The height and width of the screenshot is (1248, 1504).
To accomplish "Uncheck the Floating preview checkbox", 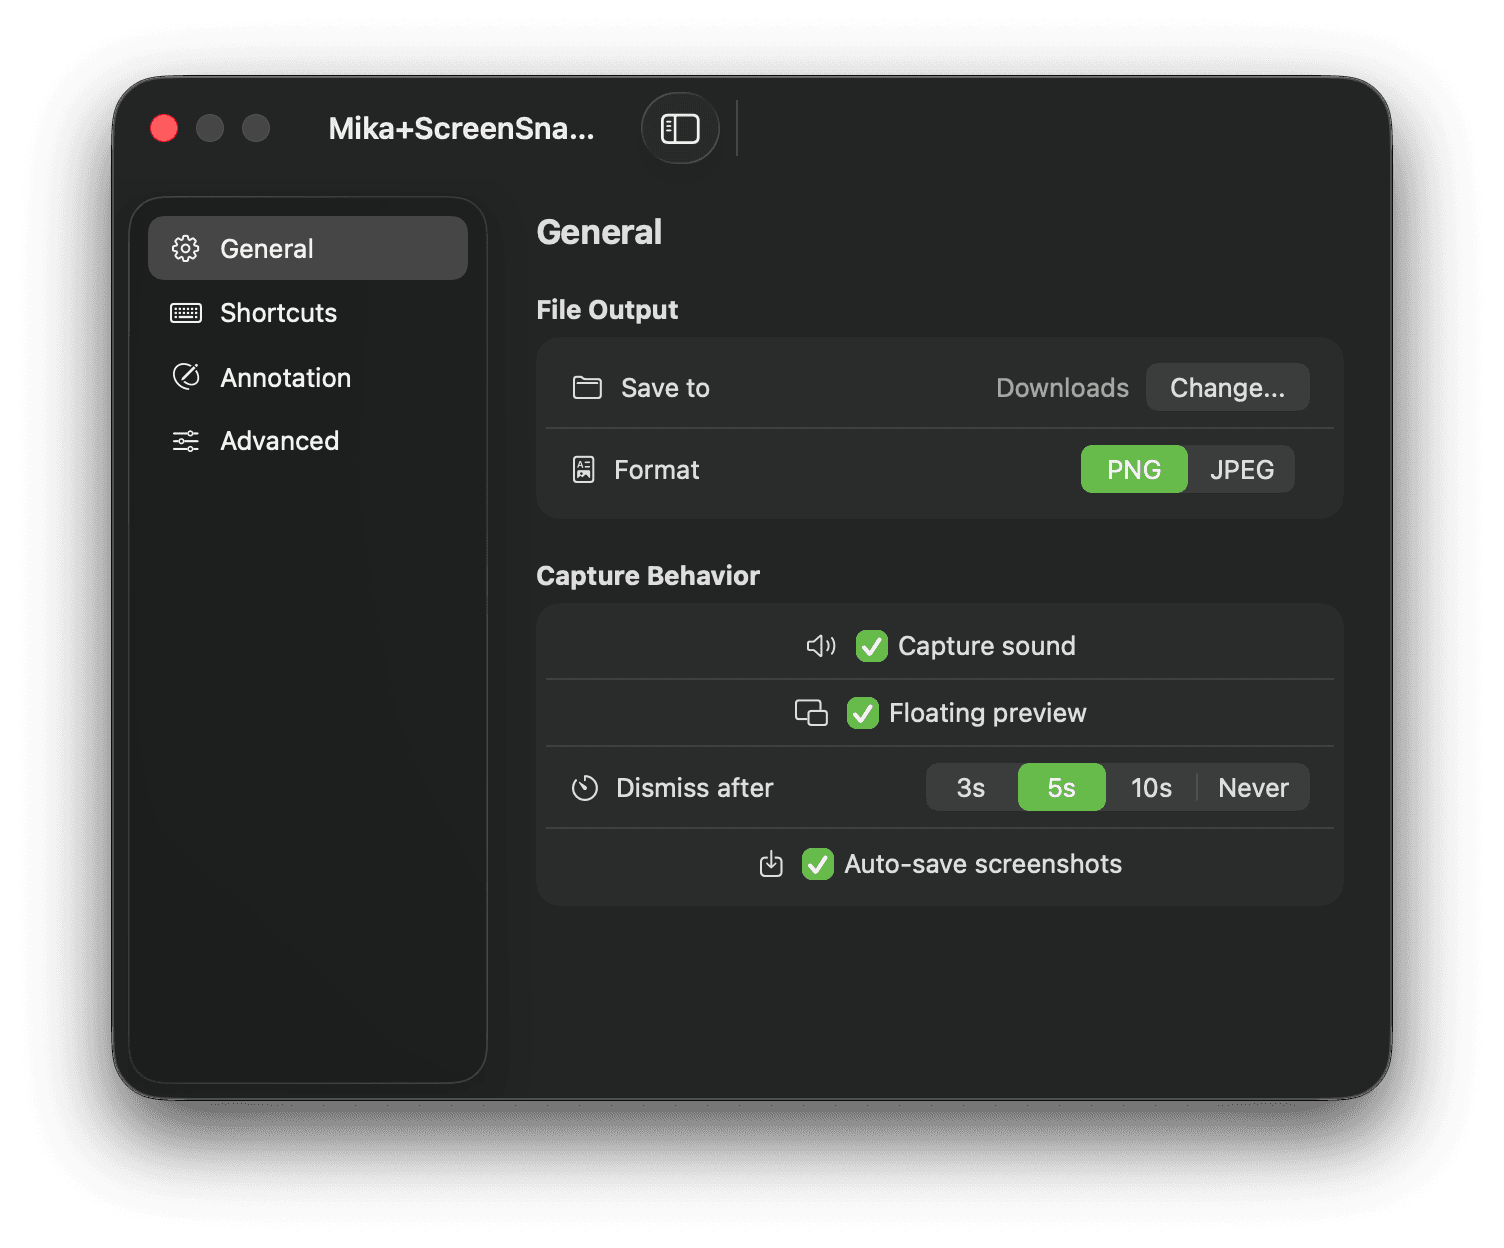I will tap(863, 713).
